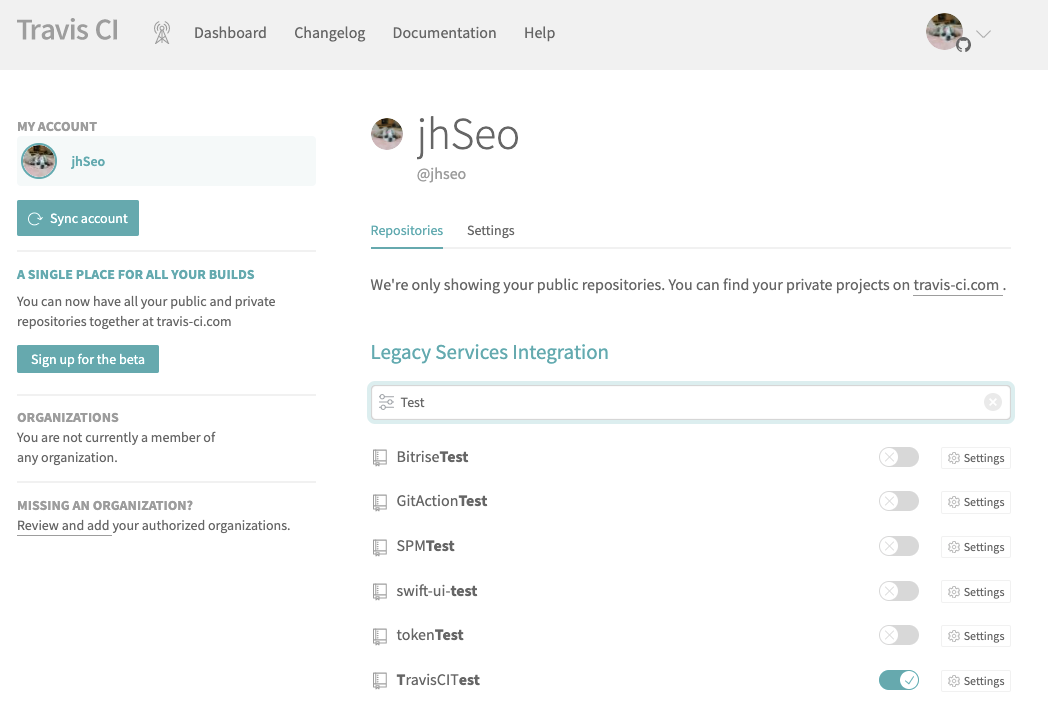Open Review and add link
The height and width of the screenshot is (710, 1048).
63,525
